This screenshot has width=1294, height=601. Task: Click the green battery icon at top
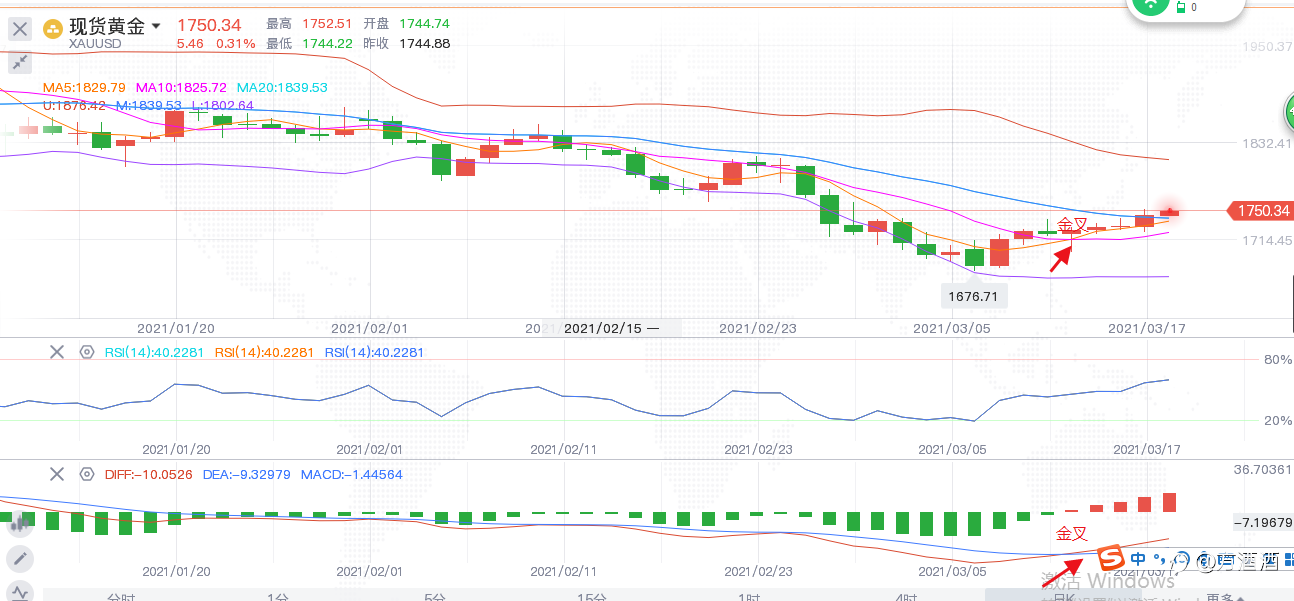1181,7
